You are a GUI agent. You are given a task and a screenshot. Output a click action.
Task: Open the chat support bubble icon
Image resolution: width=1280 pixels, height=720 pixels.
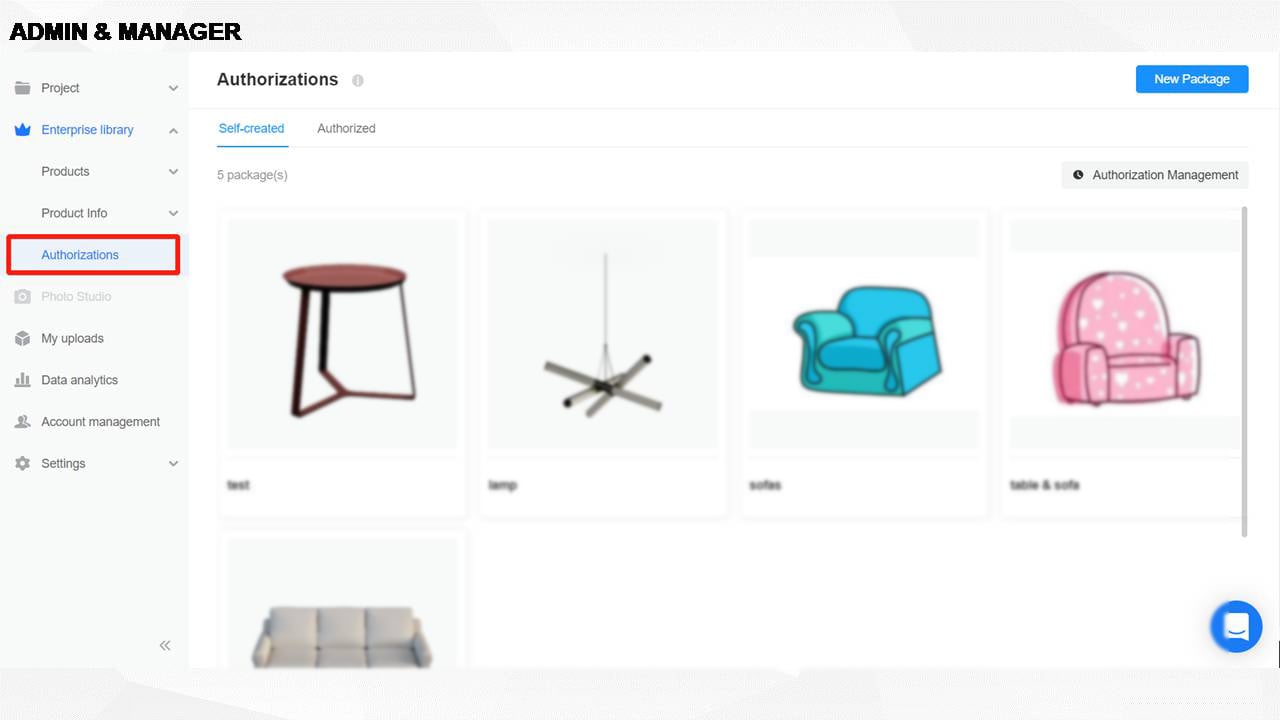pos(1236,627)
